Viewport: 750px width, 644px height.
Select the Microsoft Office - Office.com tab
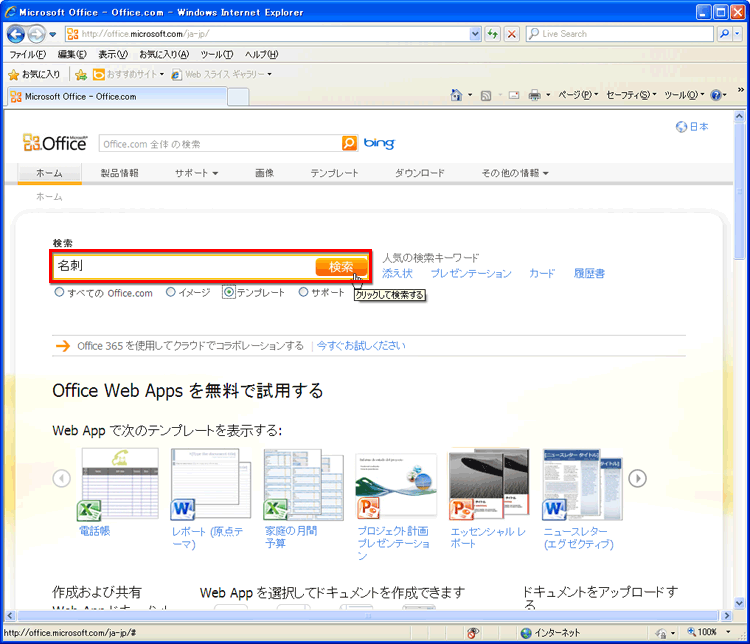117,97
